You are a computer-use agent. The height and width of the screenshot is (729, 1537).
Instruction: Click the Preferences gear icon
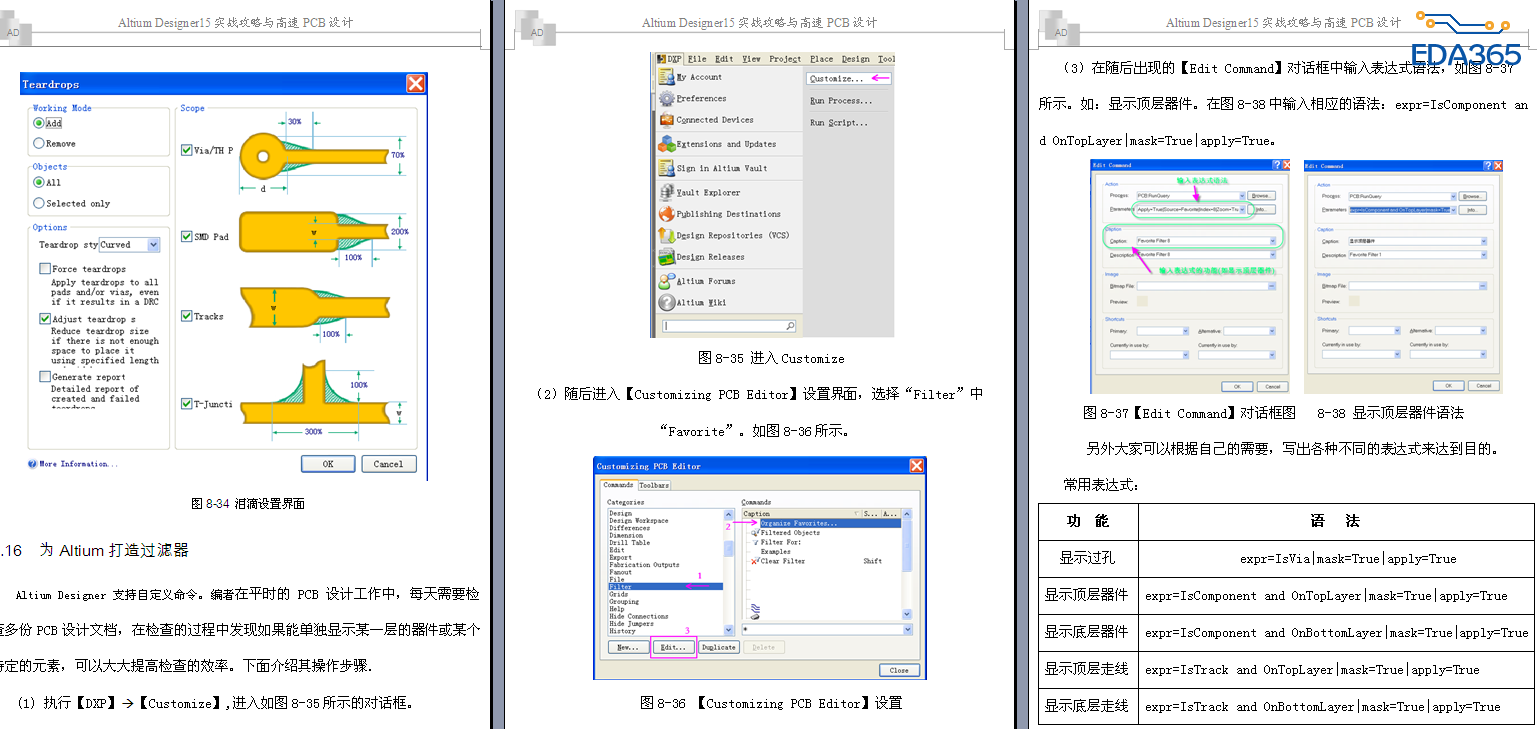coord(666,99)
